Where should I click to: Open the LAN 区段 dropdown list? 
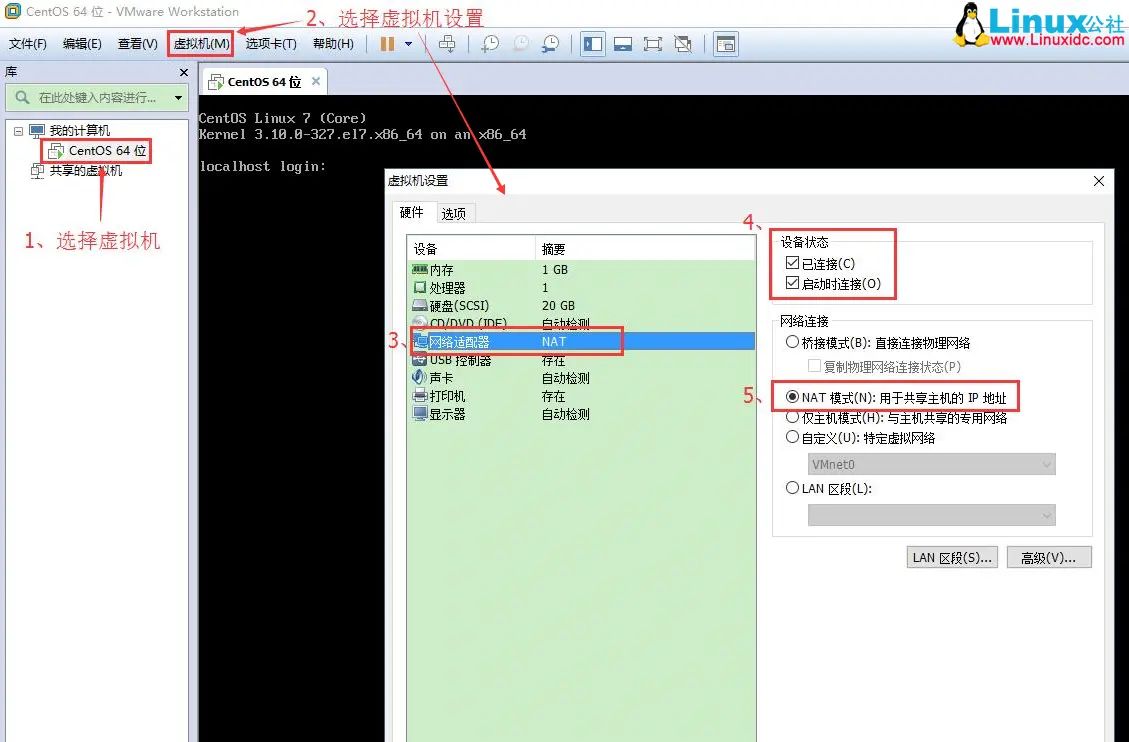coord(930,515)
